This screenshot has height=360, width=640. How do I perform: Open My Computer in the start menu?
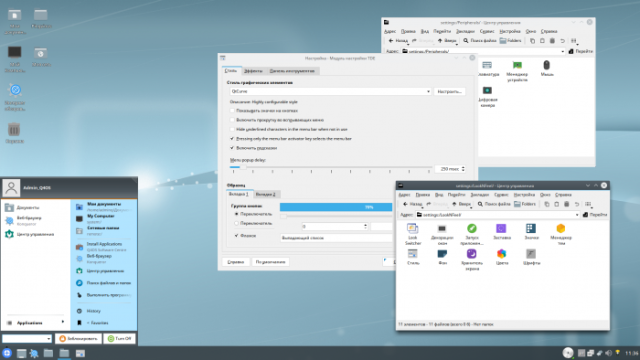pos(104,219)
